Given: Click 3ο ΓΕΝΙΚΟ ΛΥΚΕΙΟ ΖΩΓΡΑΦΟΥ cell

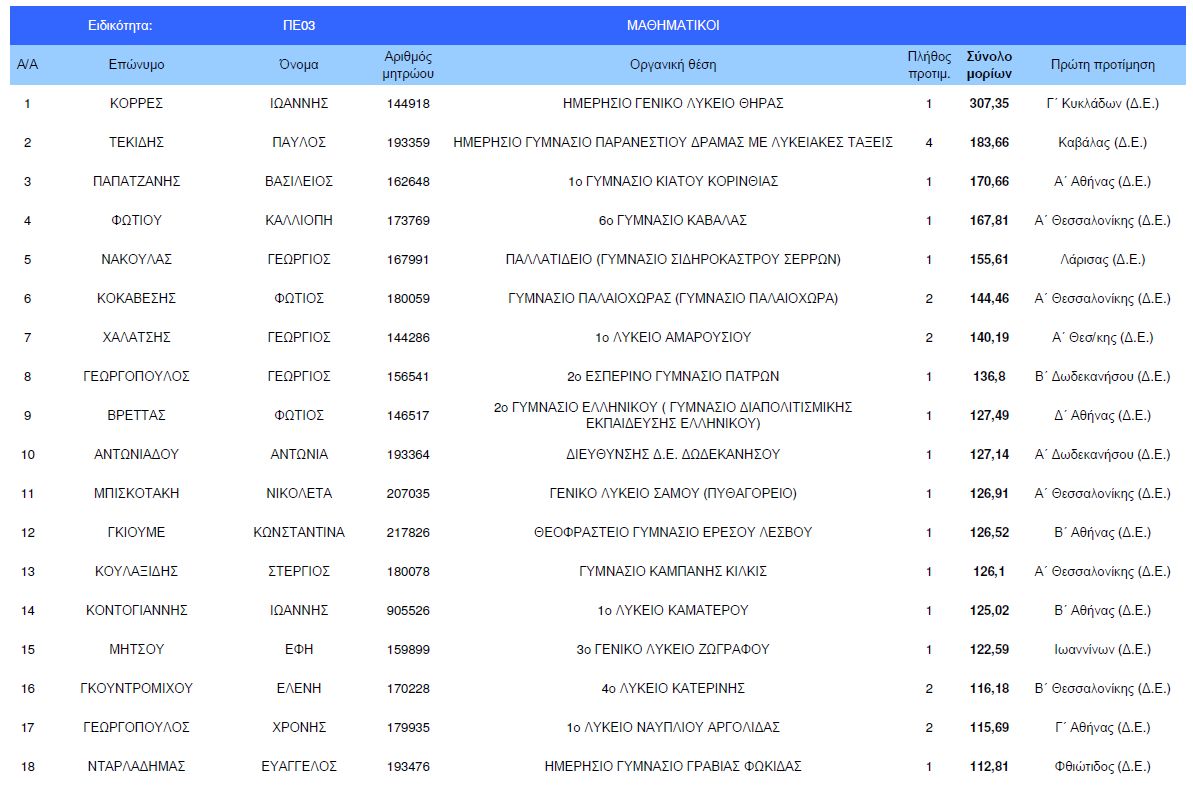Looking at the screenshot, I should coord(673,649).
